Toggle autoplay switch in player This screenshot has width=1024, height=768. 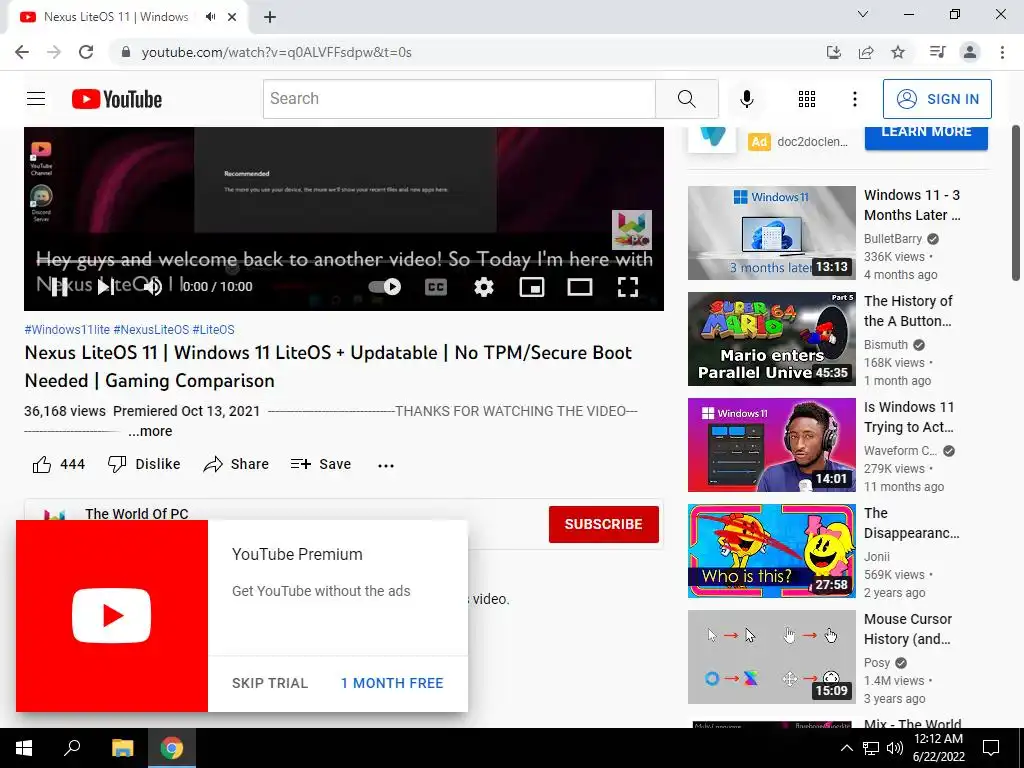[385, 287]
